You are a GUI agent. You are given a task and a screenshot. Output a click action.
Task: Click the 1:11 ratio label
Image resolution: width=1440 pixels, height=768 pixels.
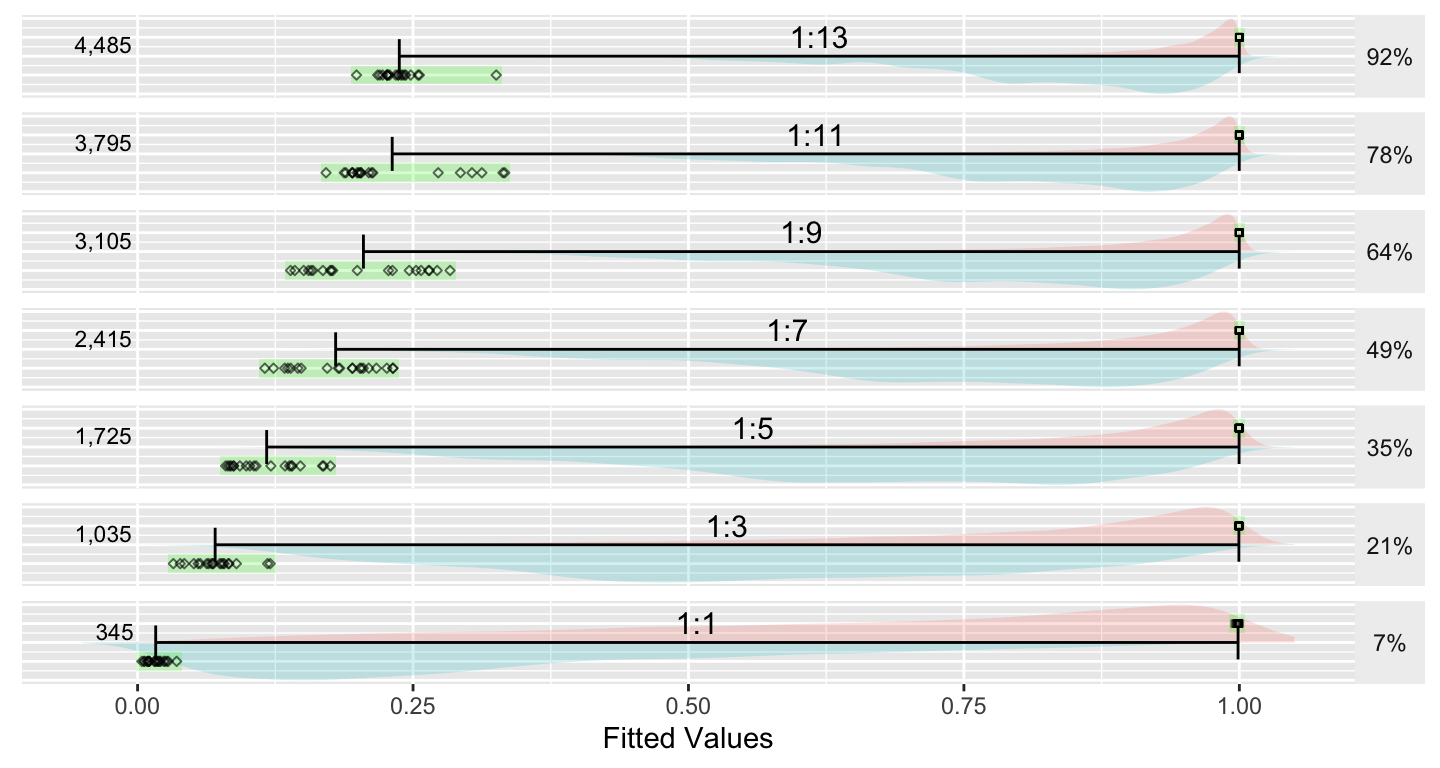point(814,136)
